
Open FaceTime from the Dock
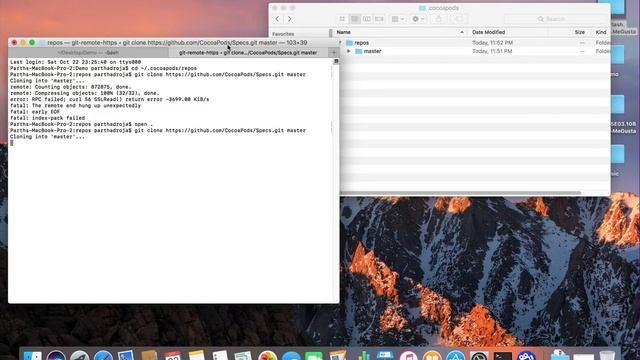point(314,356)
